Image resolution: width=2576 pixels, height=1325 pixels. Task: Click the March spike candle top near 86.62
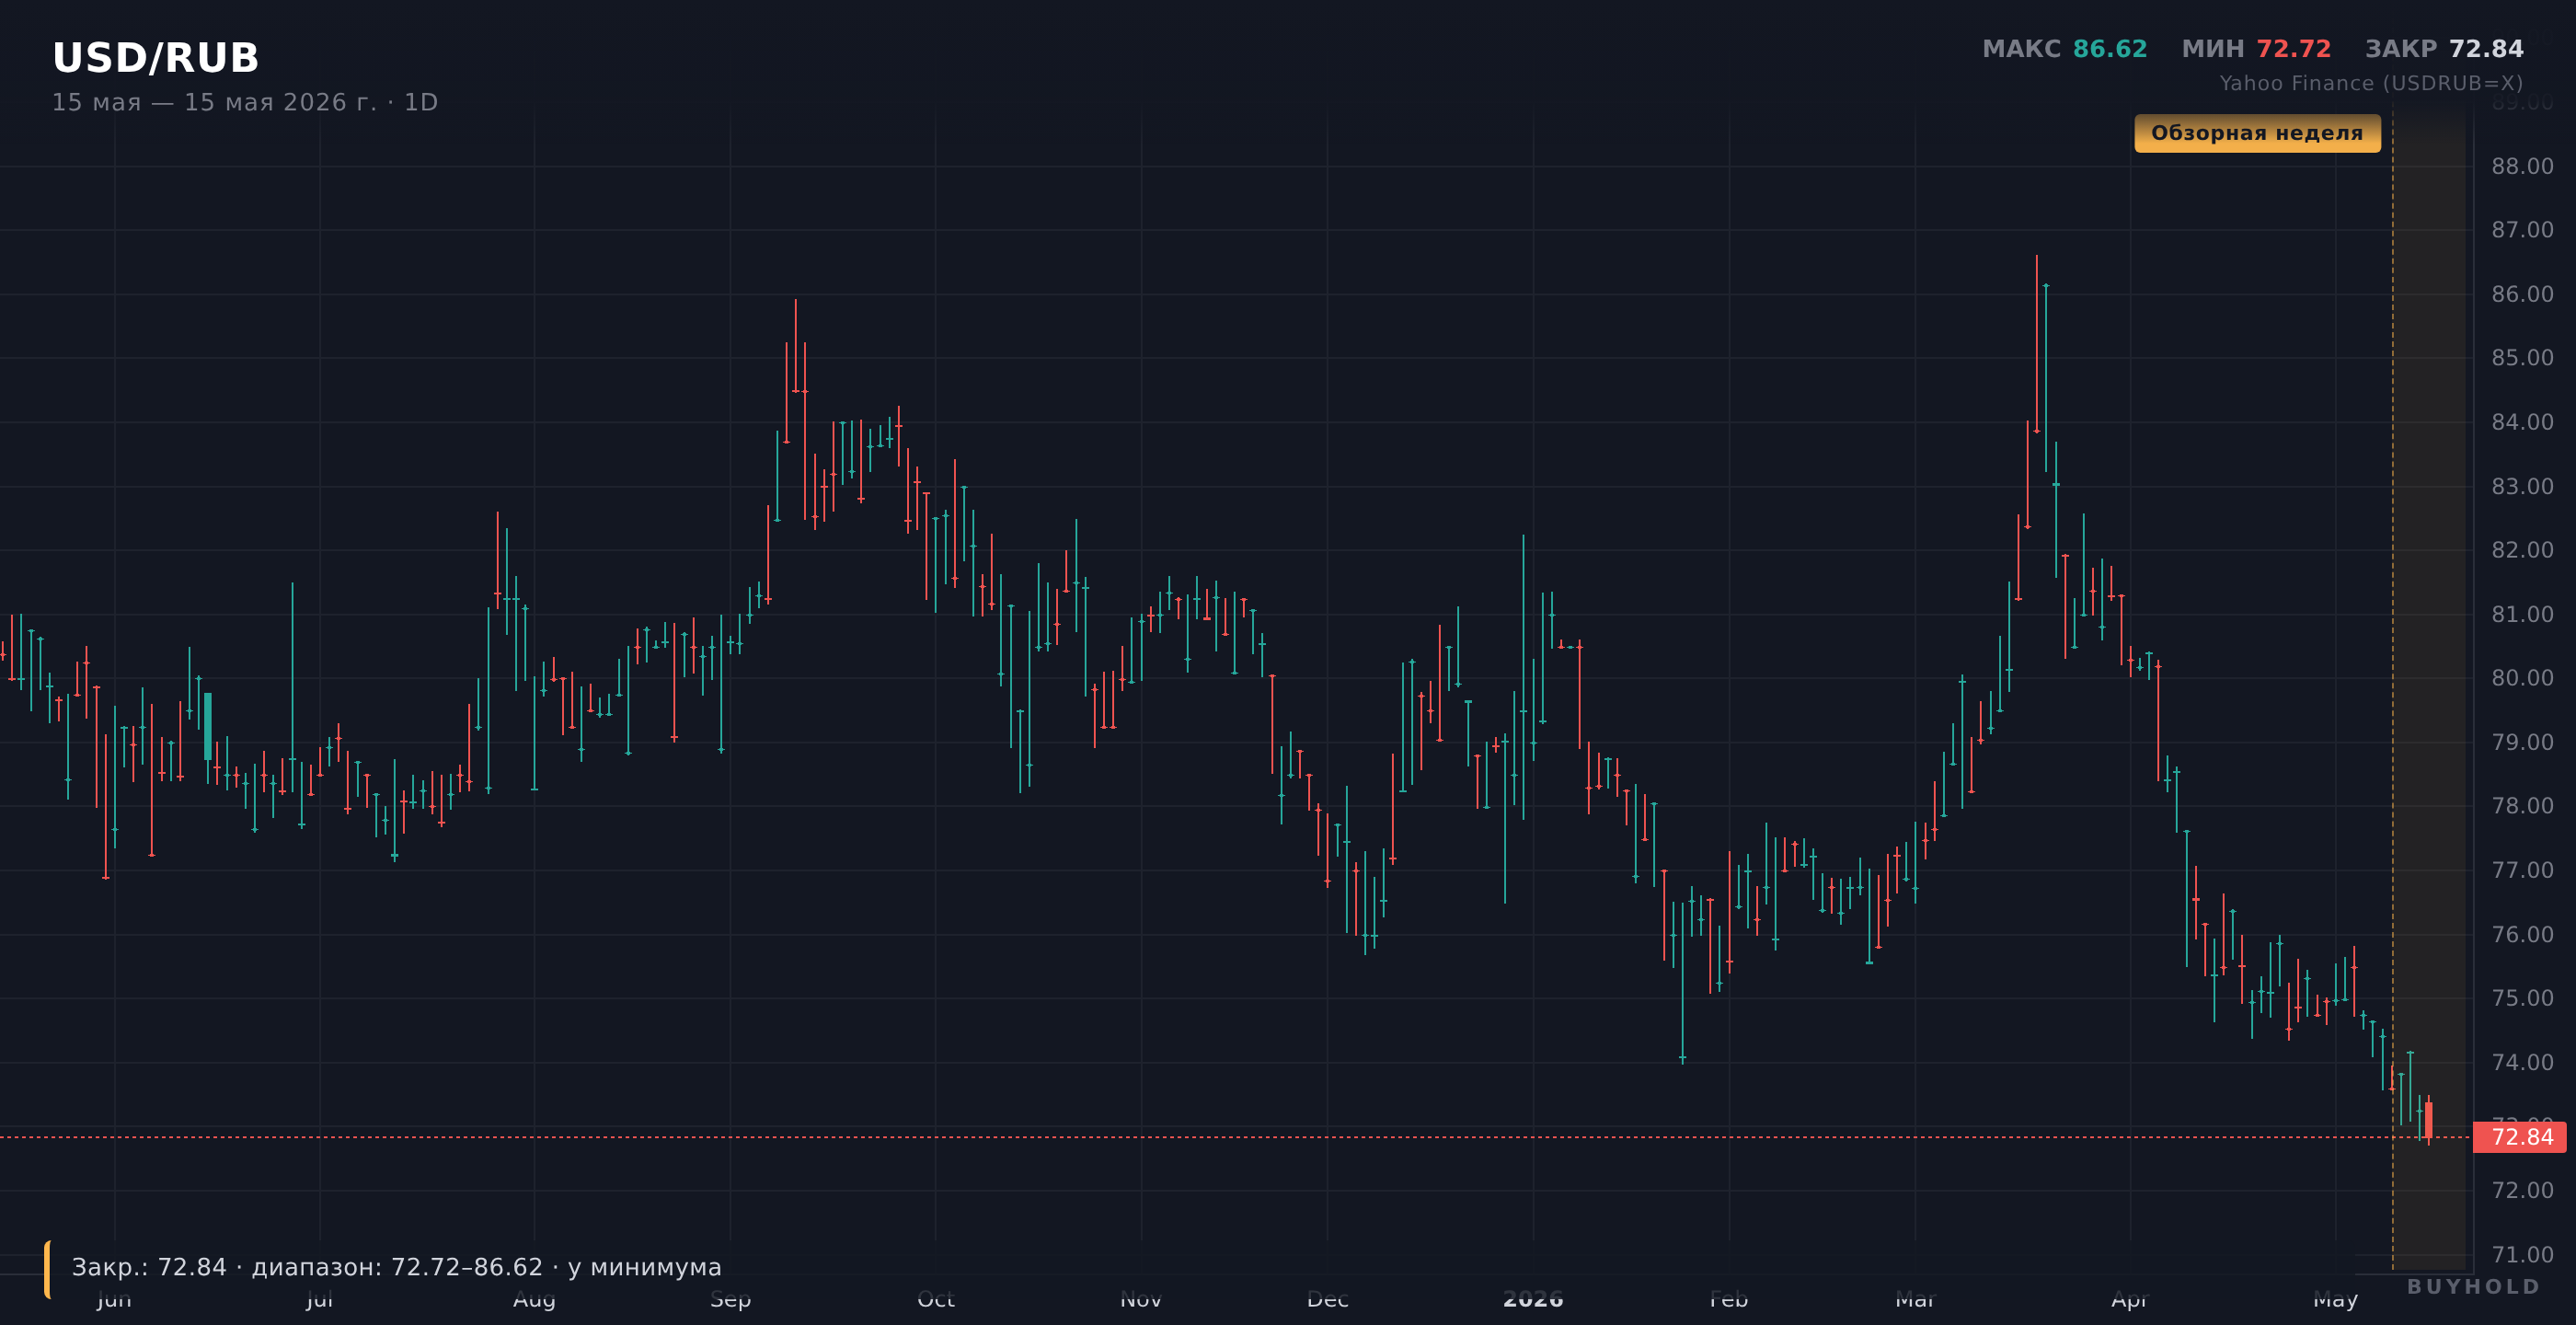[2036, 343]
